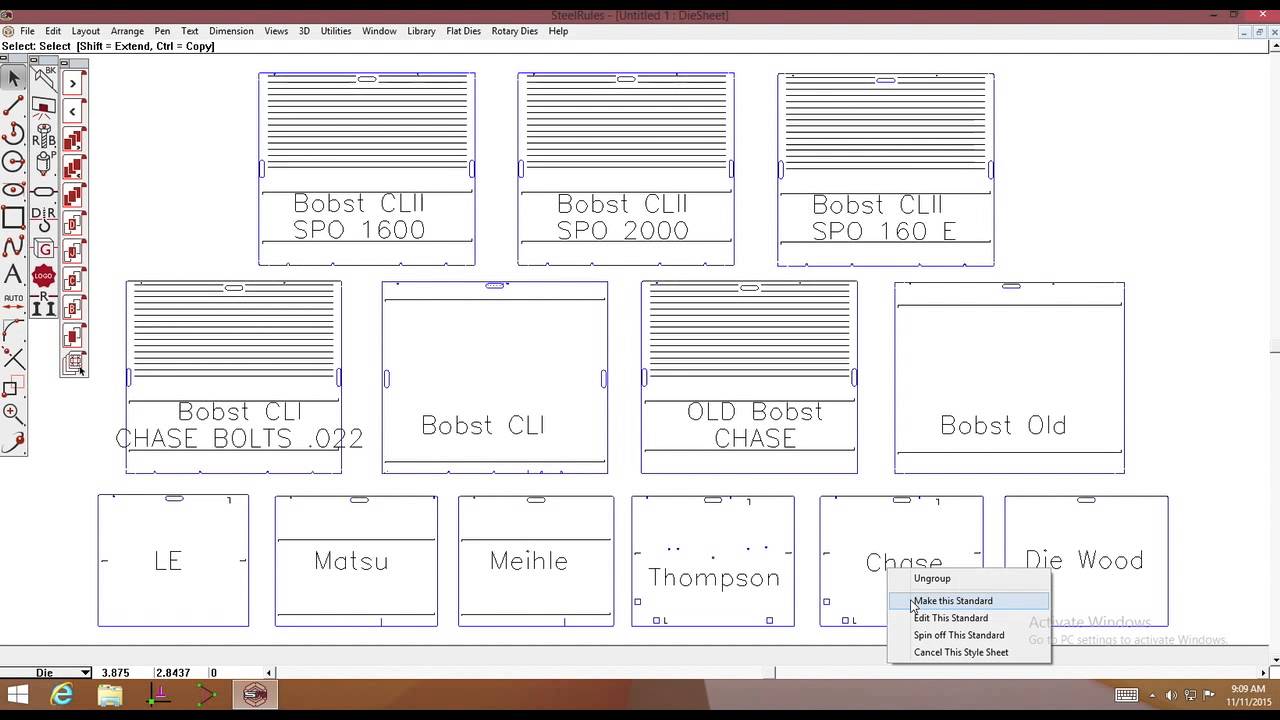Viewport: 1280px width, 720px height.
Task: Select the OLD Bobst CHASE template
Action: pyautogui.click(x=749, y=377)
